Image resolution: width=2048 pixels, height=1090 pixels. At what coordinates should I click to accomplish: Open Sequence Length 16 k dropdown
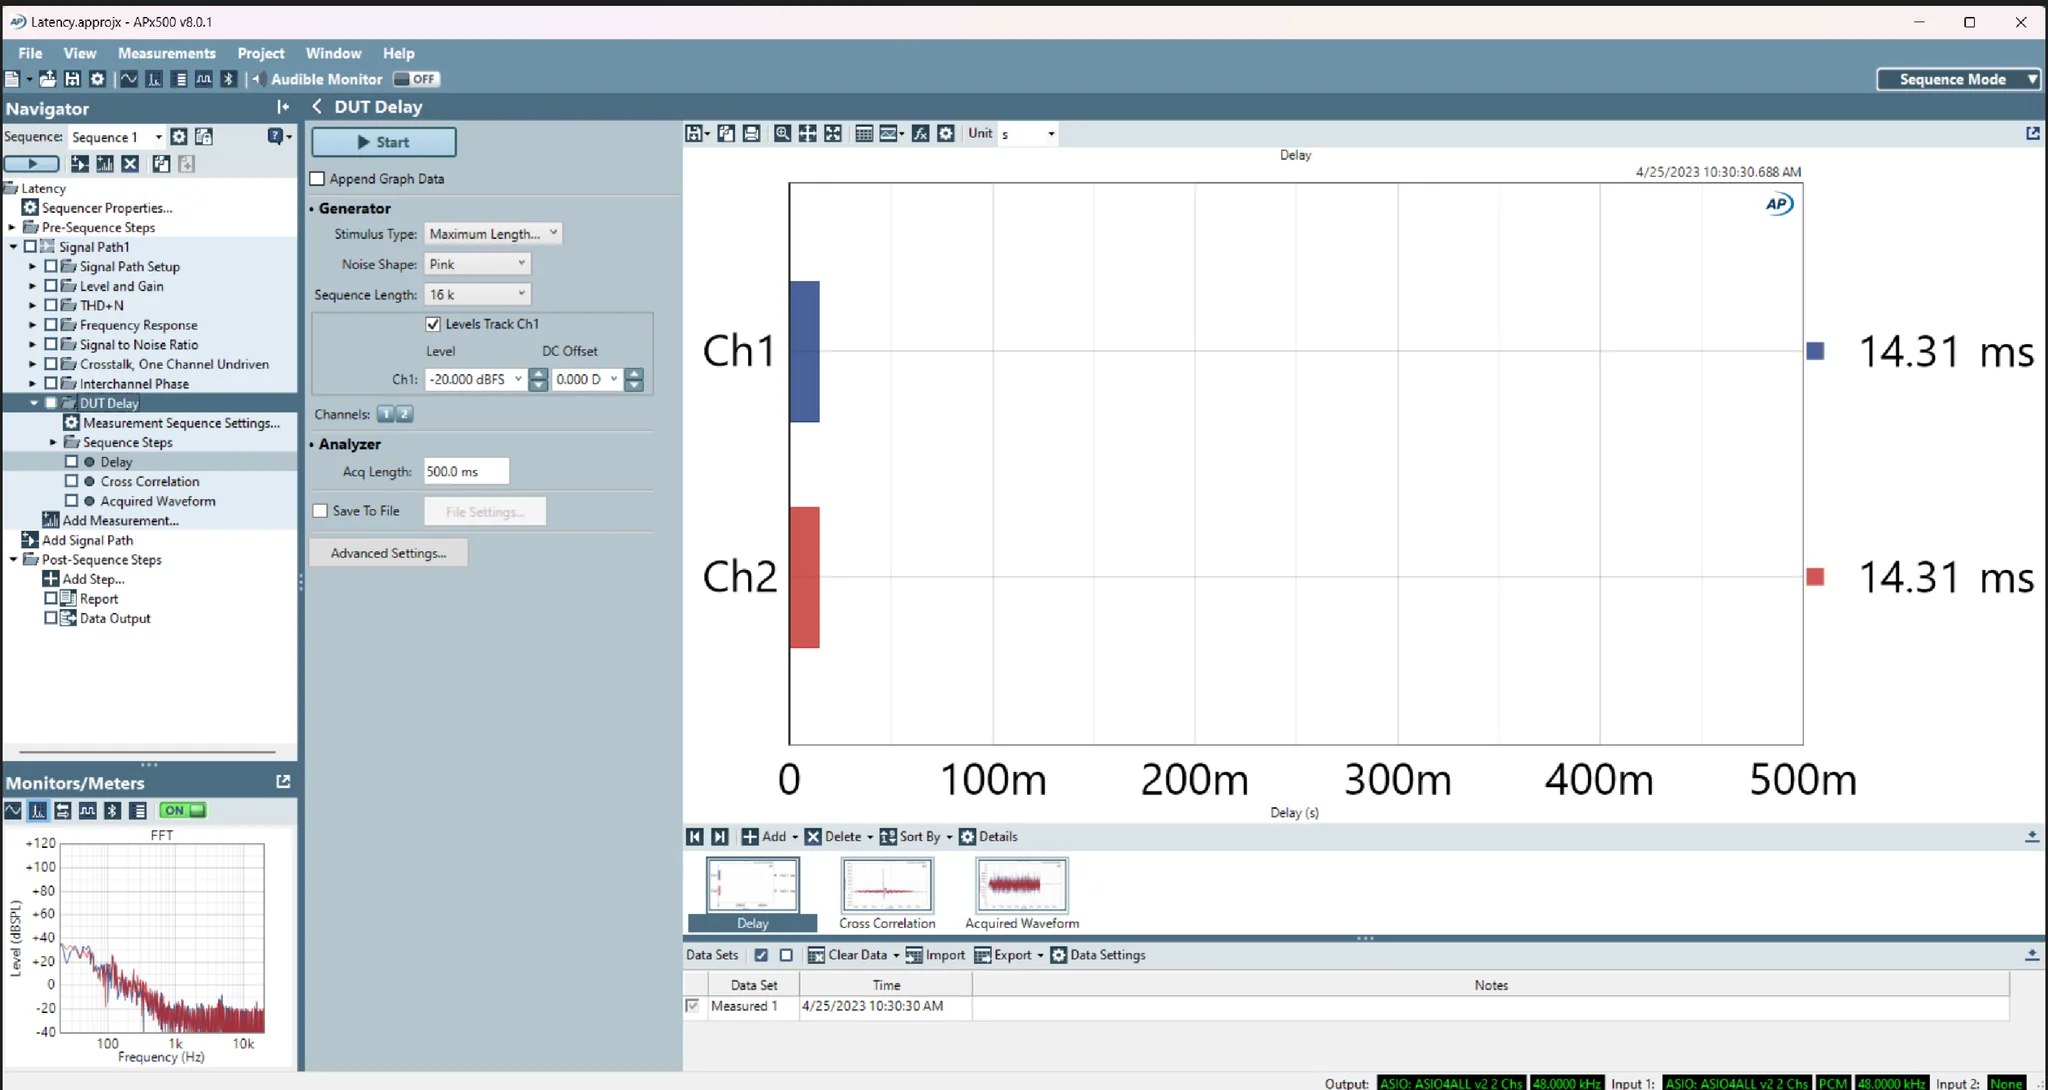[x=478, y=295]
